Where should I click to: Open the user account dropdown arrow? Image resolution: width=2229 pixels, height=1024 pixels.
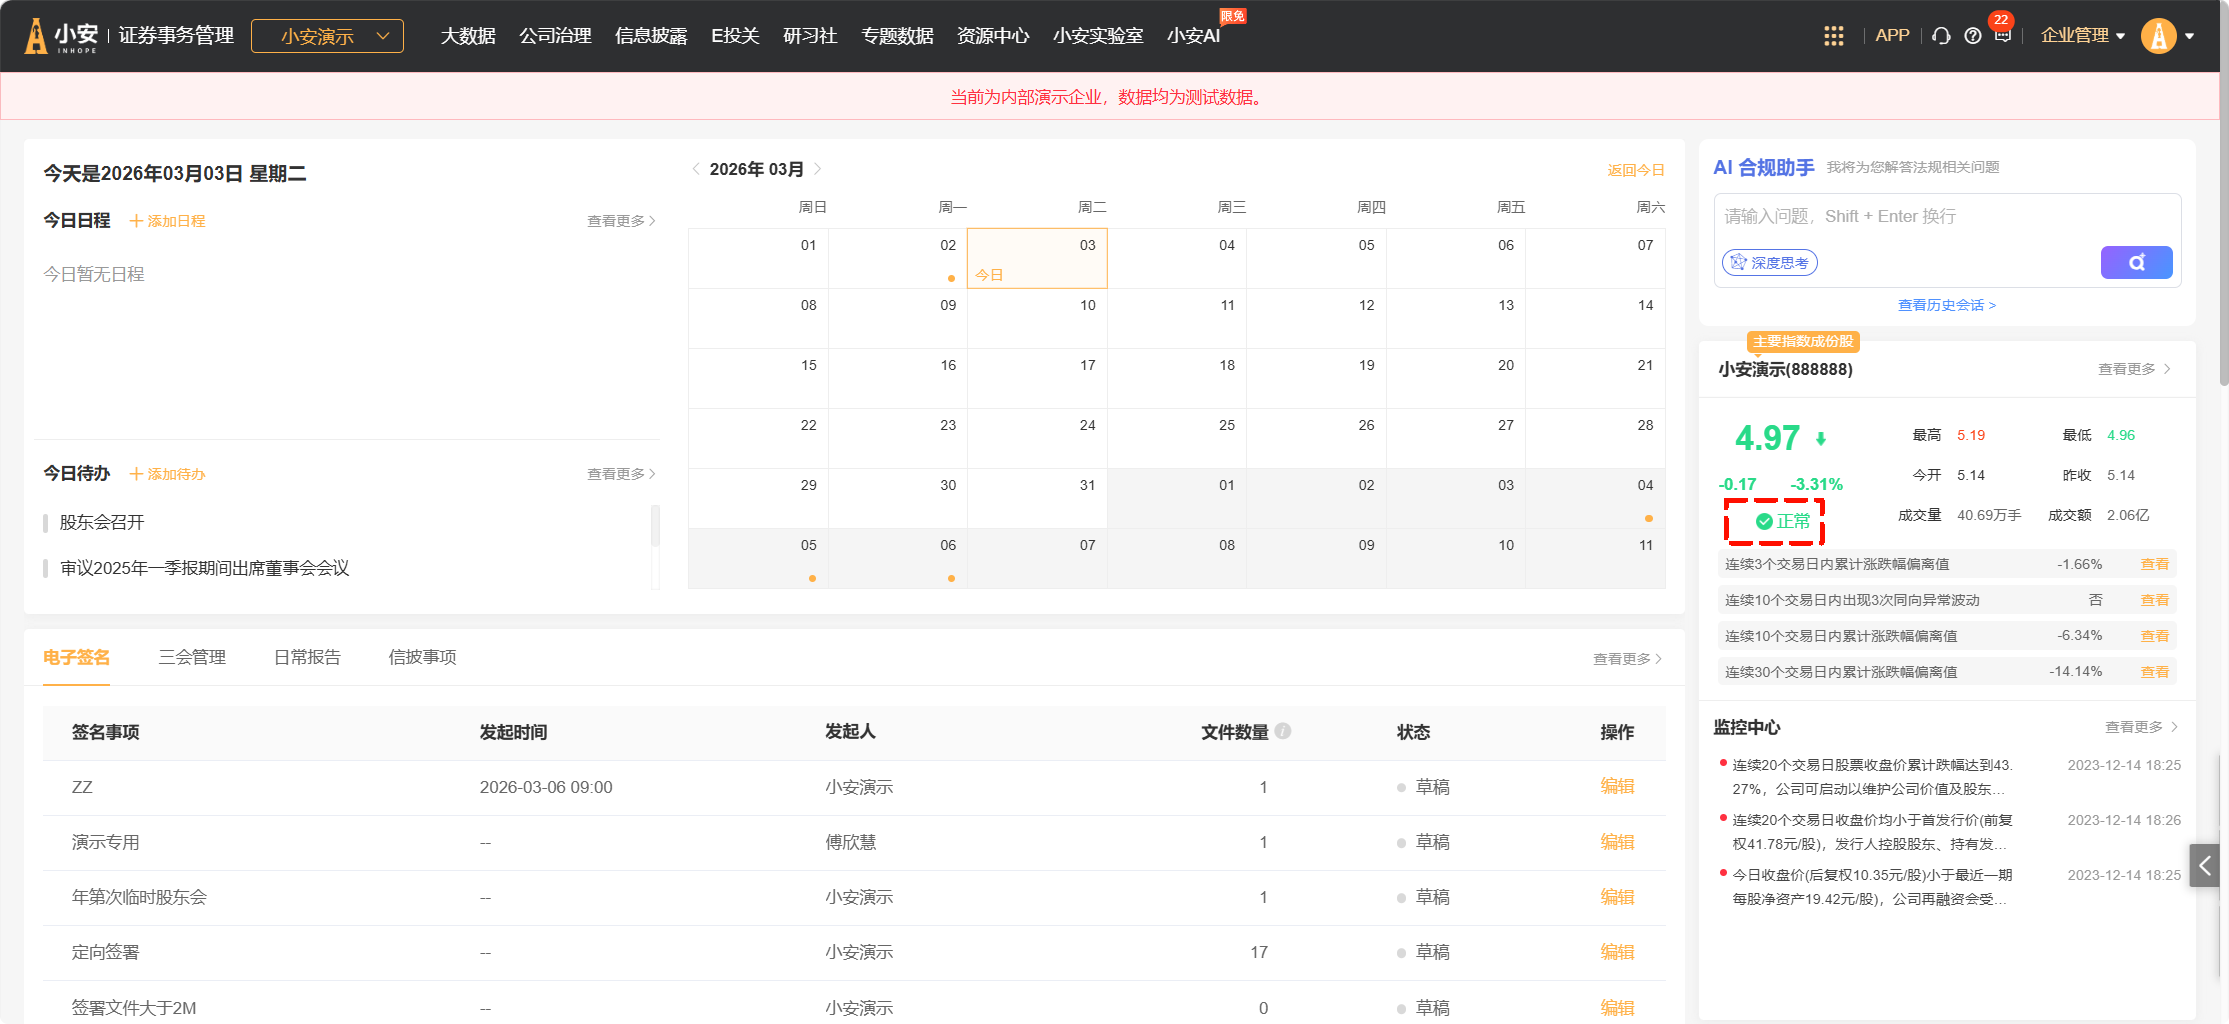(x=2190, y=36)
